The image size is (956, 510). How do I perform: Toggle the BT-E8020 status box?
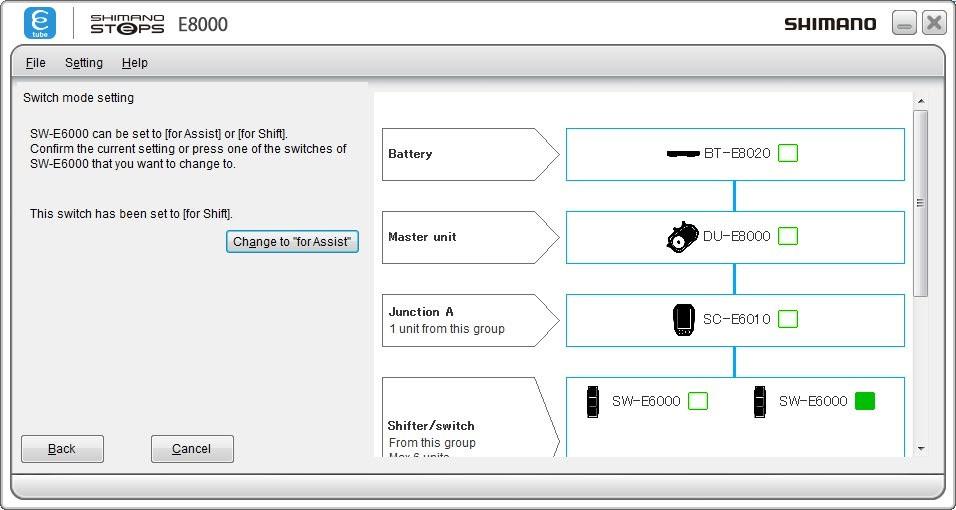[788, 153]
